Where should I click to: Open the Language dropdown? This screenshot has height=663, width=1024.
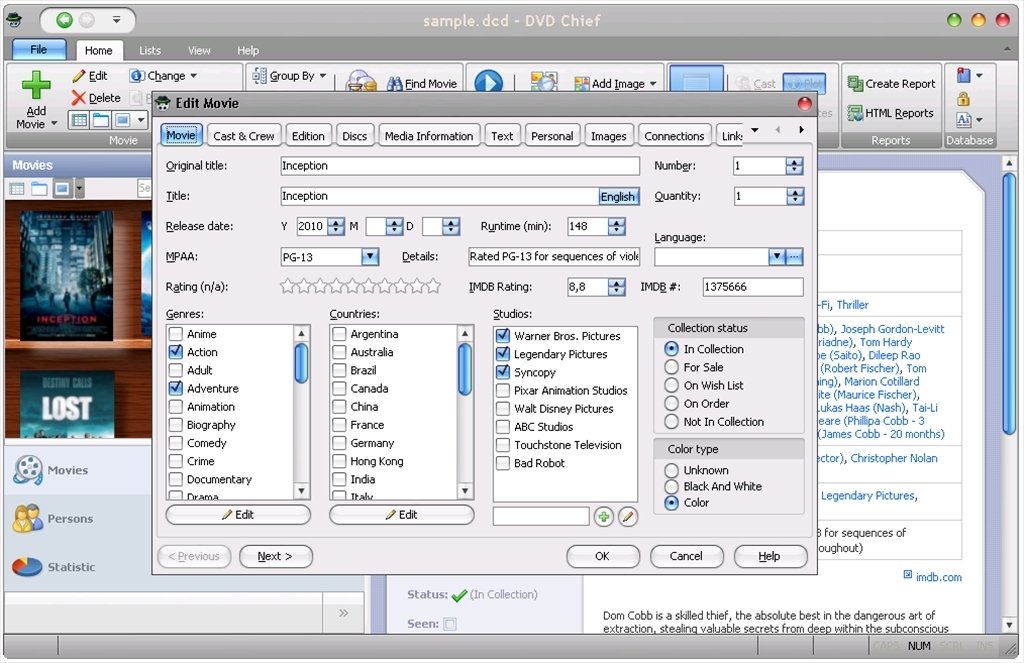click(x=776, y=257)
